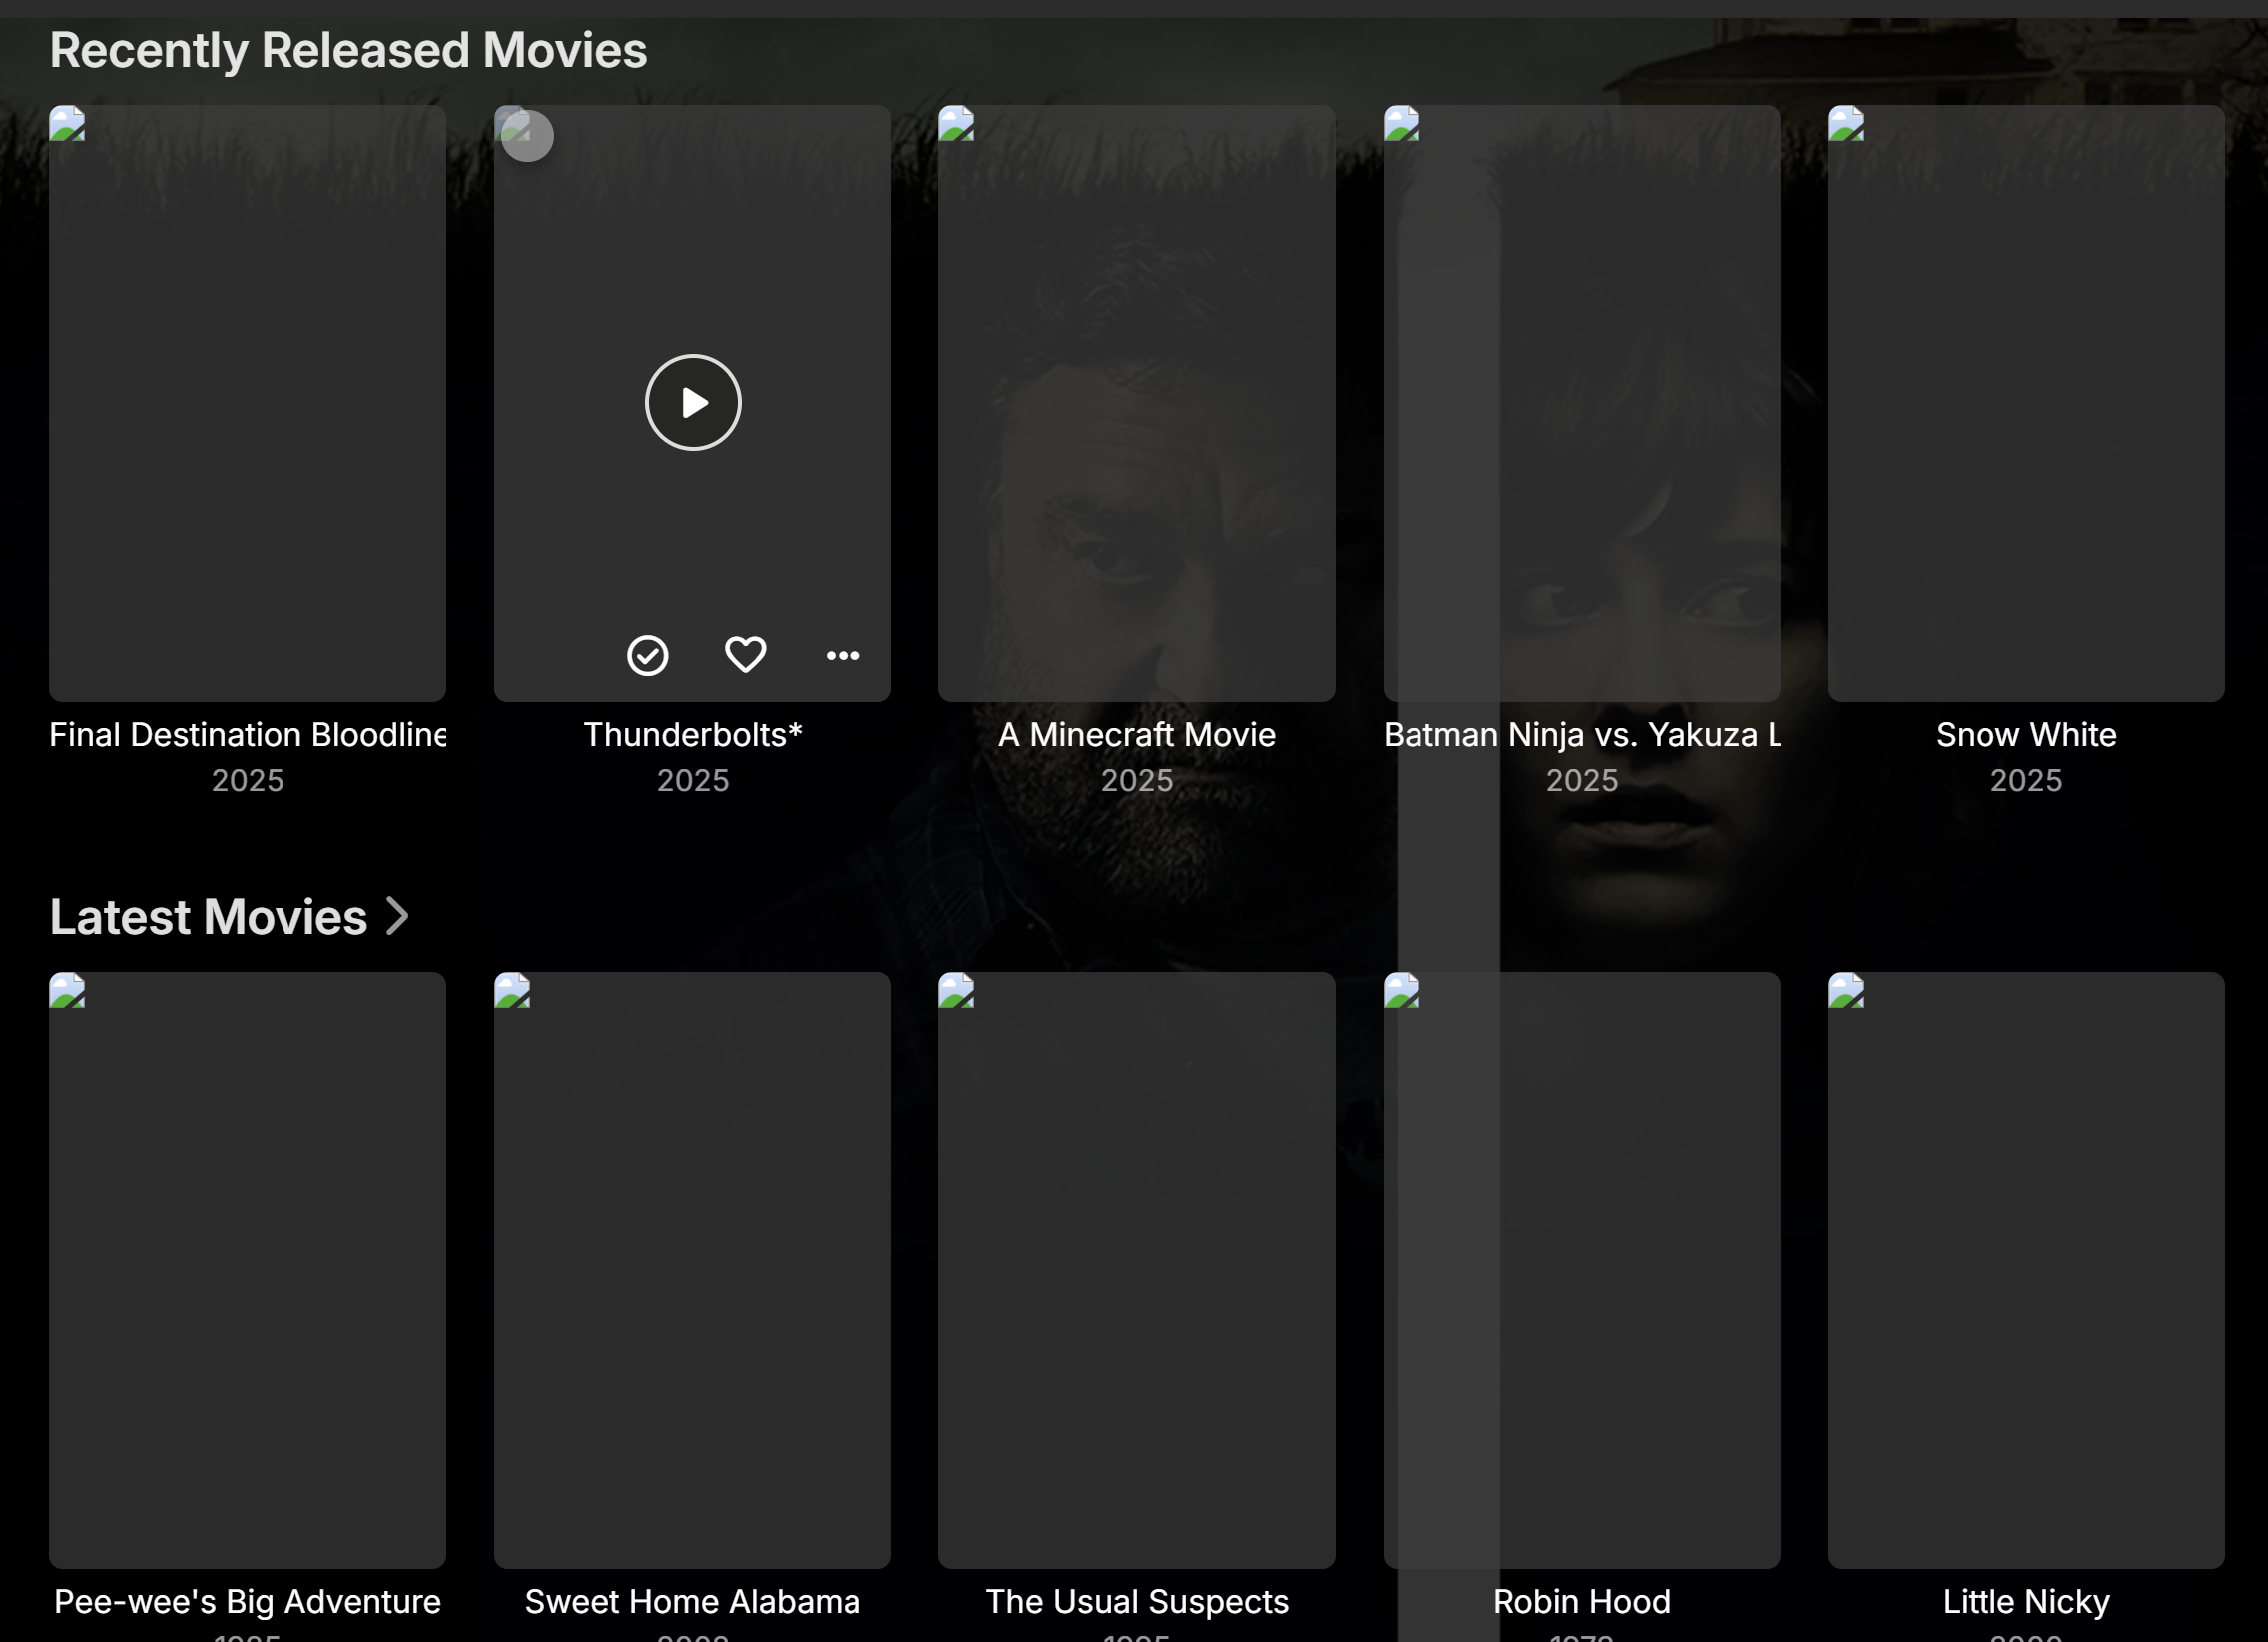Open A Minecraft Movie poster
The image size is (2268, 1642).
pyautogui.click(x=1136, y=403)
